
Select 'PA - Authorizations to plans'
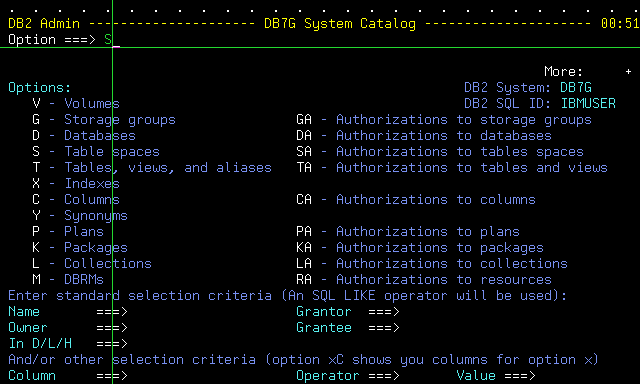coord(408,231)
